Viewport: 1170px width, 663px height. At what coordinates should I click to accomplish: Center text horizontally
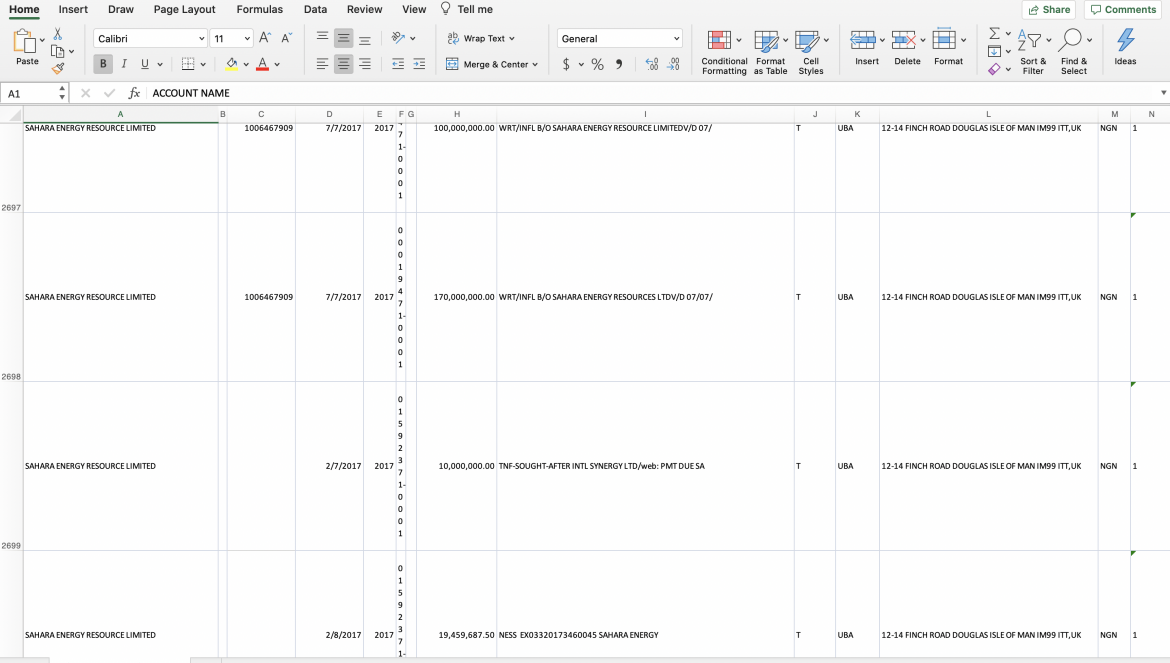click(343, 64)
